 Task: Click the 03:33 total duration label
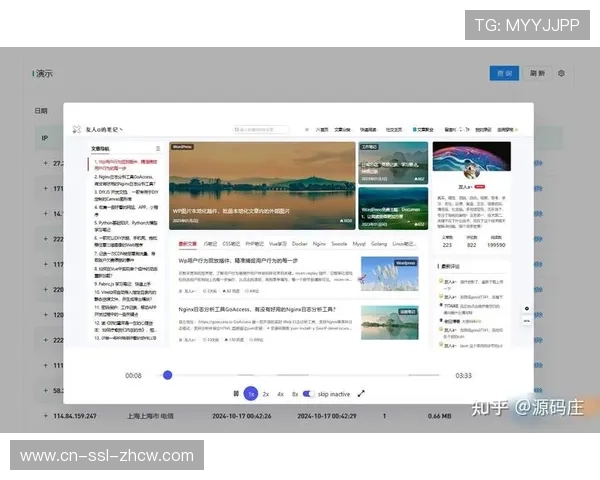pos(463,376)
